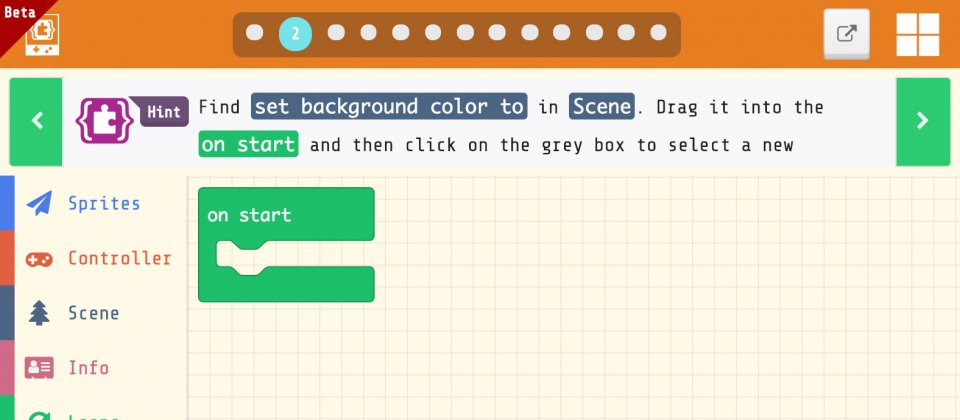Open the share/export icon button

tap(846, 34)
